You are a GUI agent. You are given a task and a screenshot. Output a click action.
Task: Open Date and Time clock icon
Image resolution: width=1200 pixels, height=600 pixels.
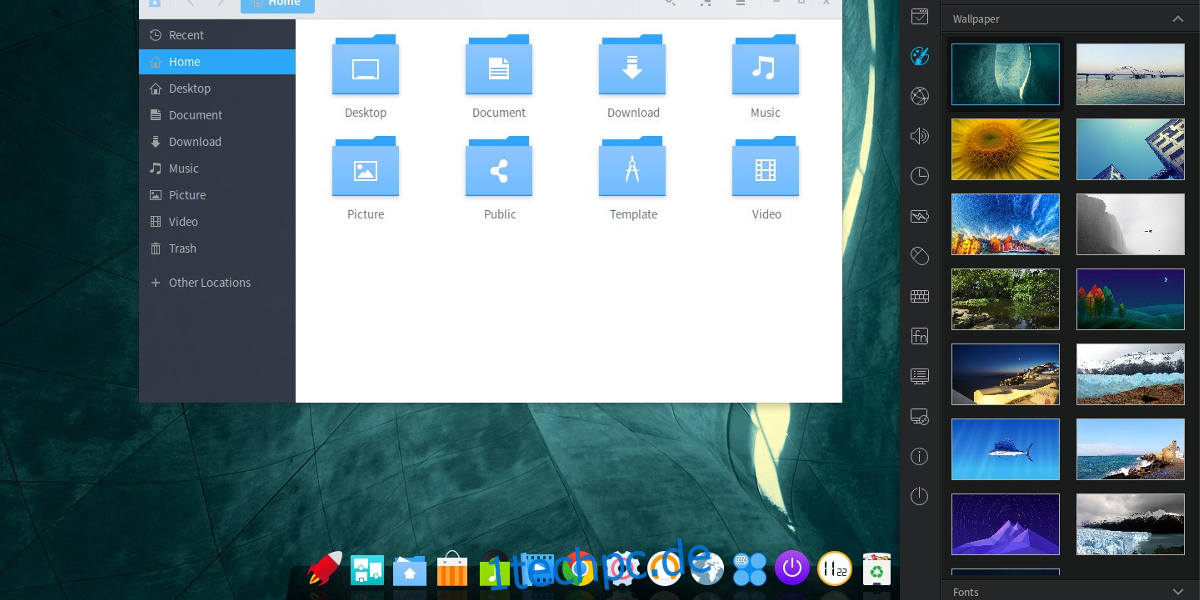pos(920,176)
